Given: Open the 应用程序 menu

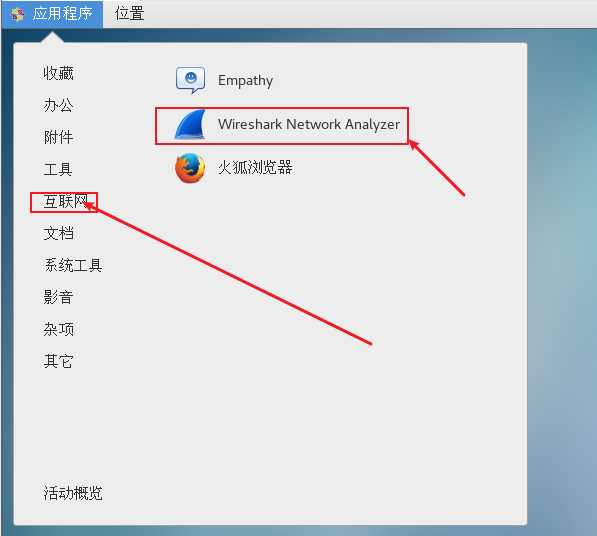Looking at the screenshot, I should point(52,14).
